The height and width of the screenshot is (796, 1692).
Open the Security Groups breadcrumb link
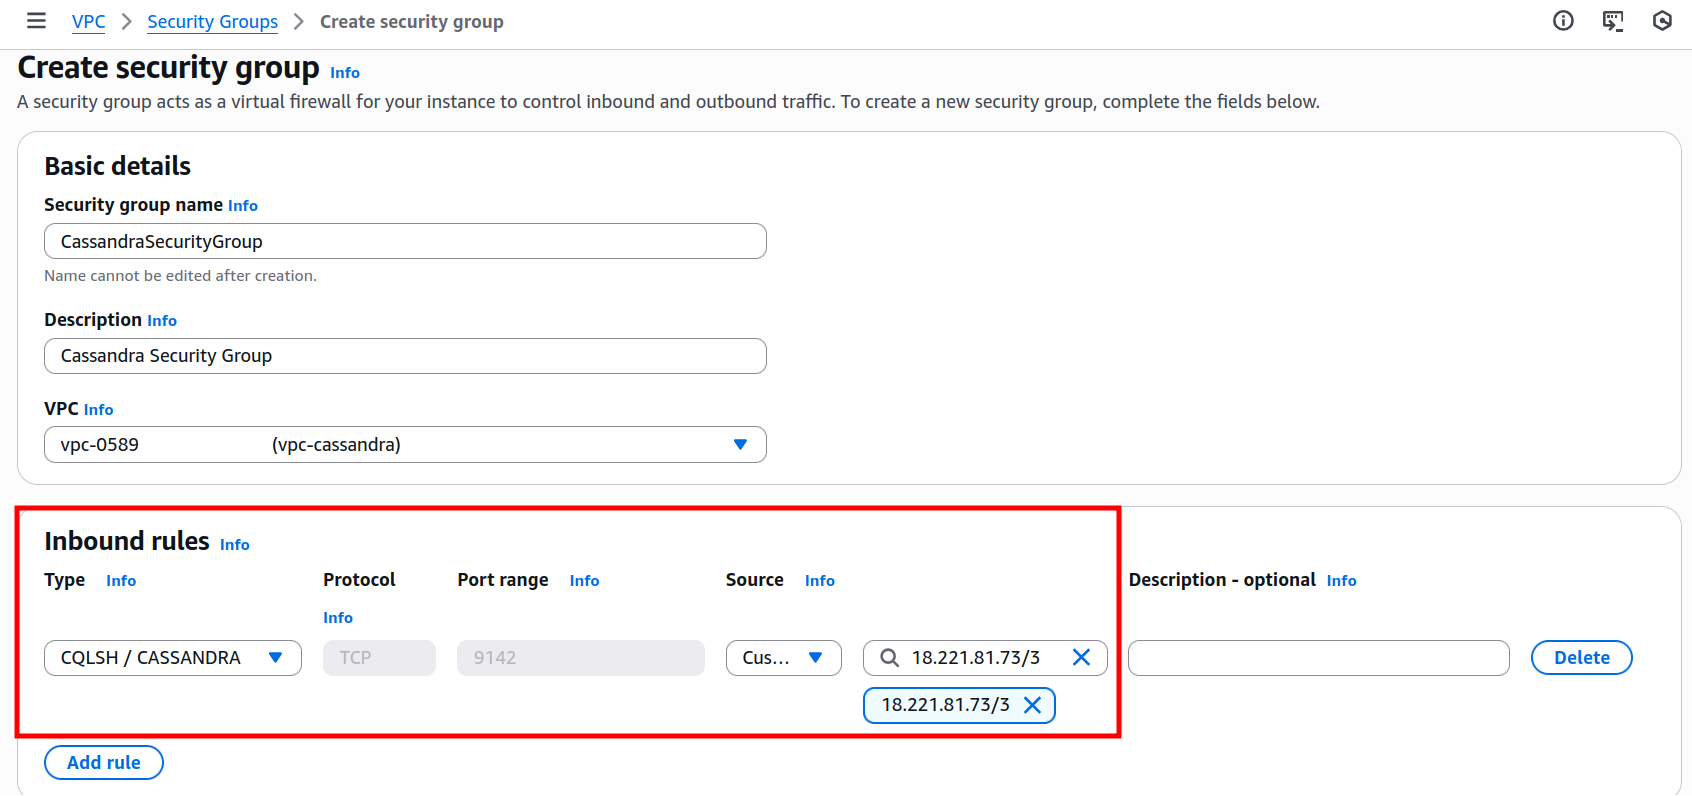click(x=212, y=22)
